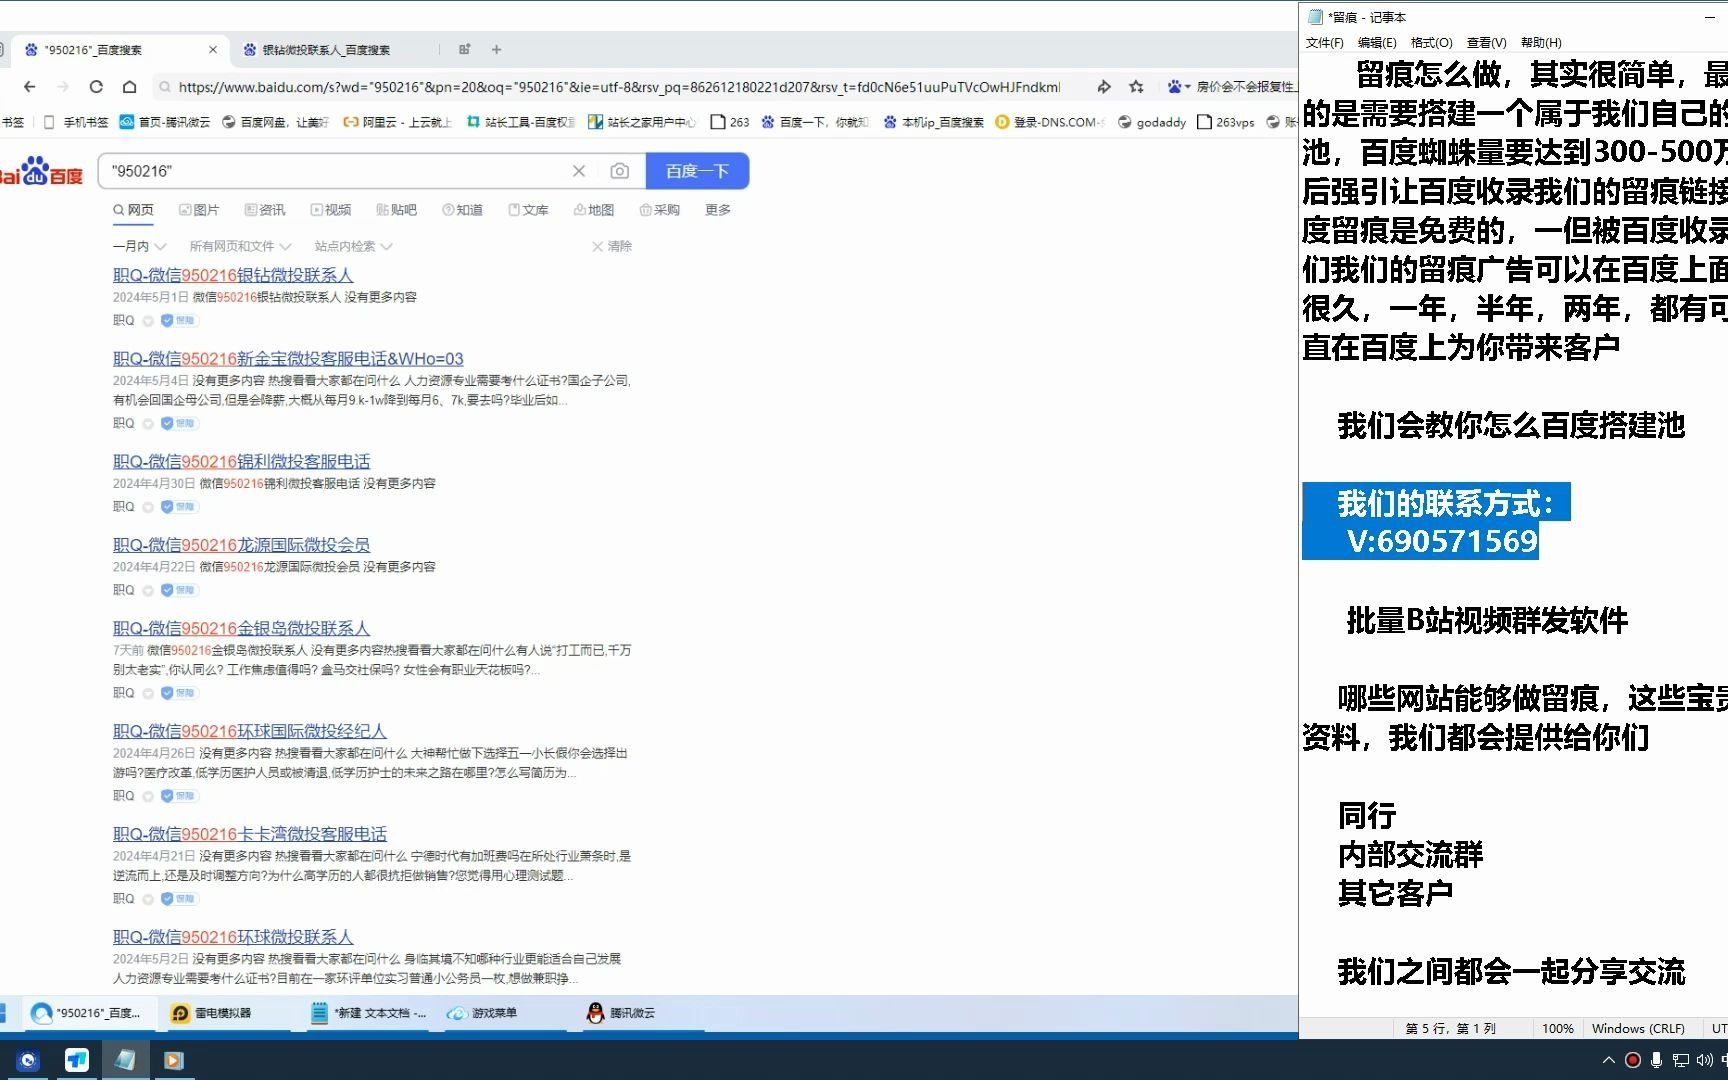Go back using browser back arrow
The width and height of the screenshot is (1728, 1080).
click(30, 87)
